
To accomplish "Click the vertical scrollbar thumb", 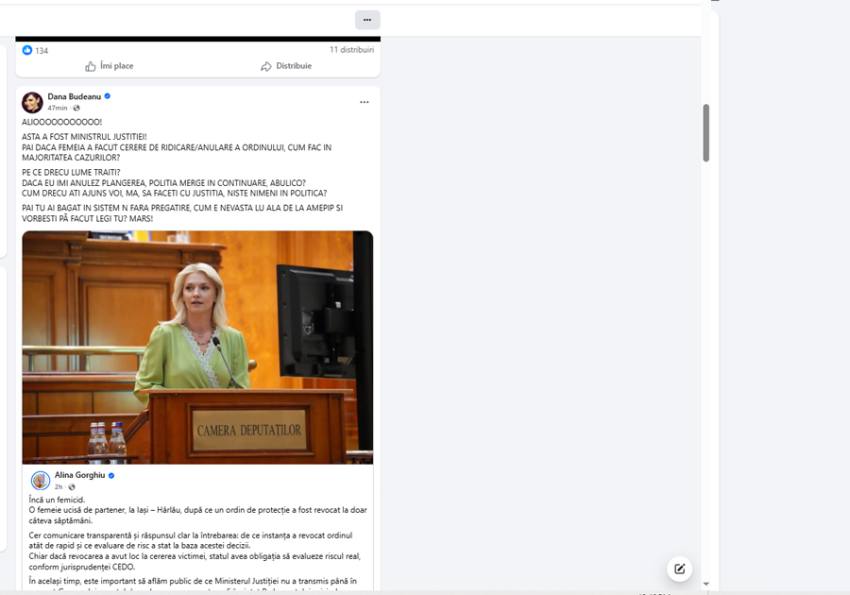I will (706, 132).
